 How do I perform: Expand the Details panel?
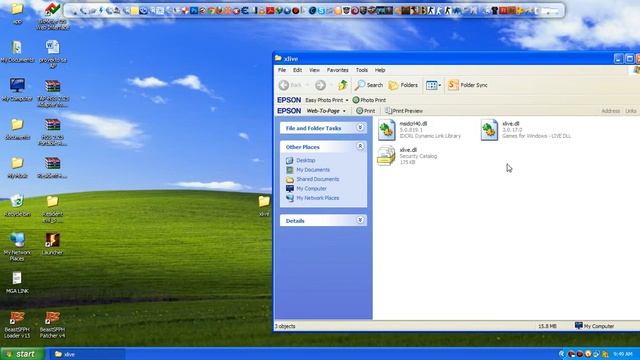coord(360,220)
